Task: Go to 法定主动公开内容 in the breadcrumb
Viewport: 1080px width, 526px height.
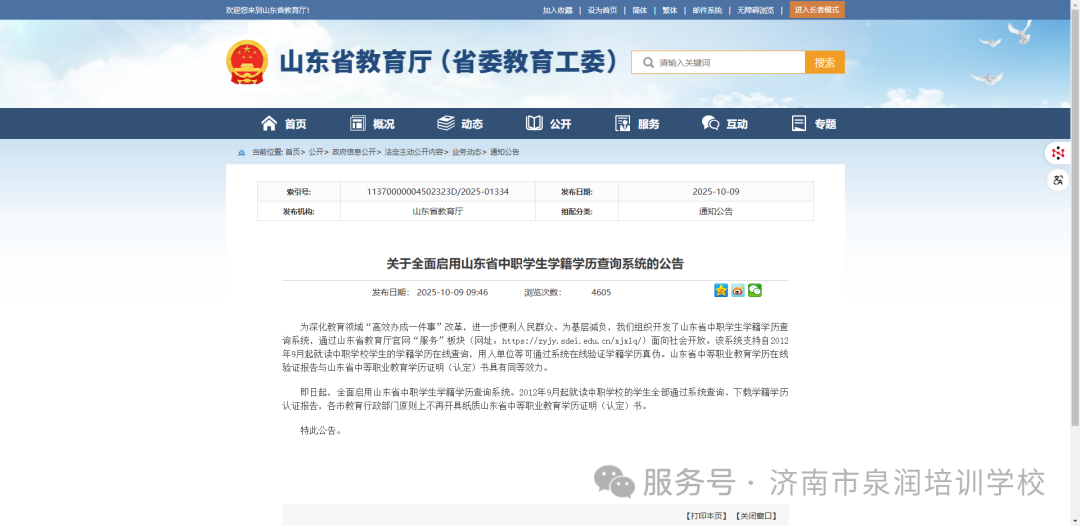Action: pos(414,152)
